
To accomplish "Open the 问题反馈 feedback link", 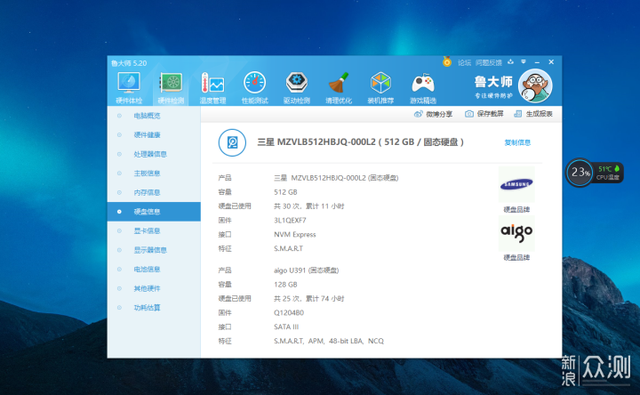I will pyautogui.click(x=489, y=62).
